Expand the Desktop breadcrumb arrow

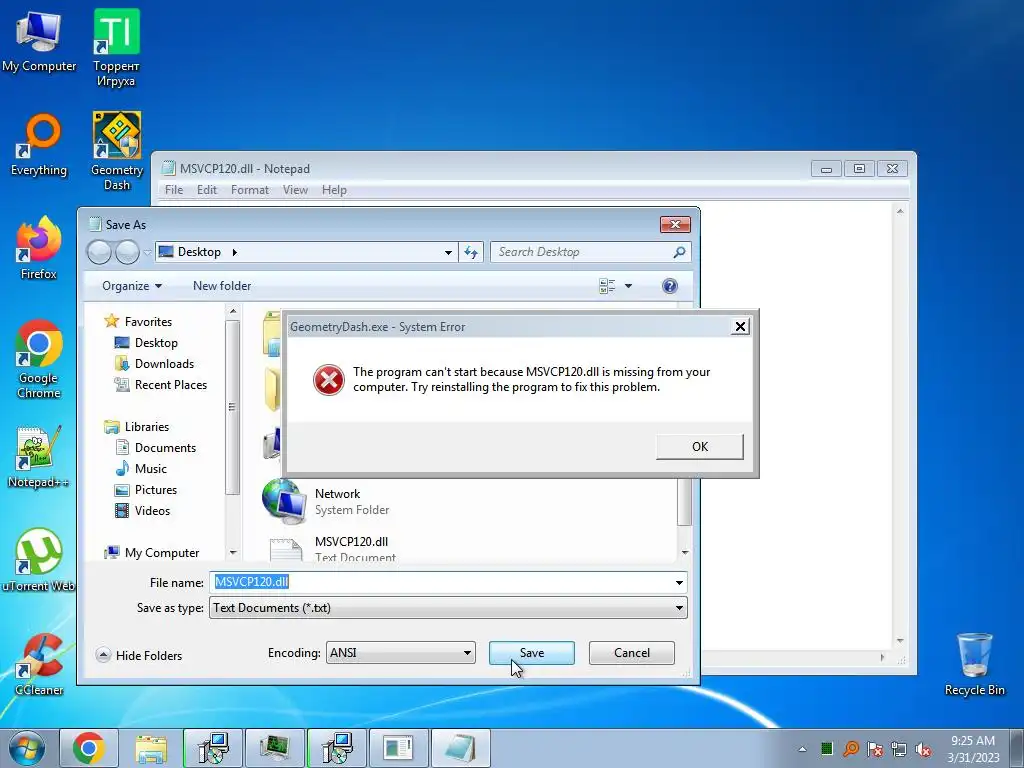[234, 252]
